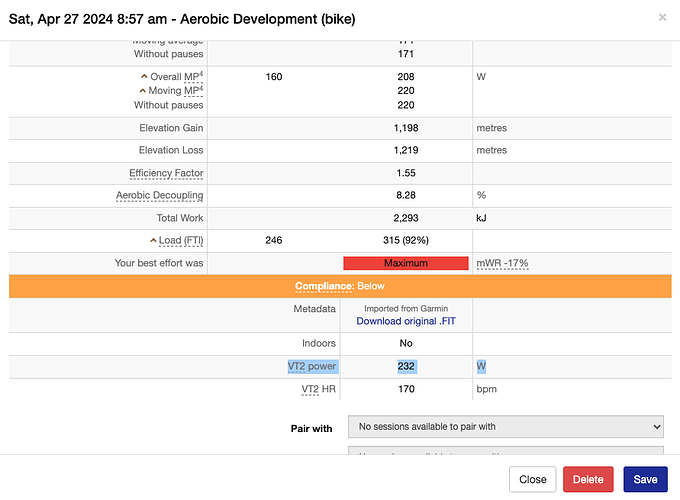Click the planned Overall MP value 160
The width and height of the screenshot is (680, 500).
[274, 77]
